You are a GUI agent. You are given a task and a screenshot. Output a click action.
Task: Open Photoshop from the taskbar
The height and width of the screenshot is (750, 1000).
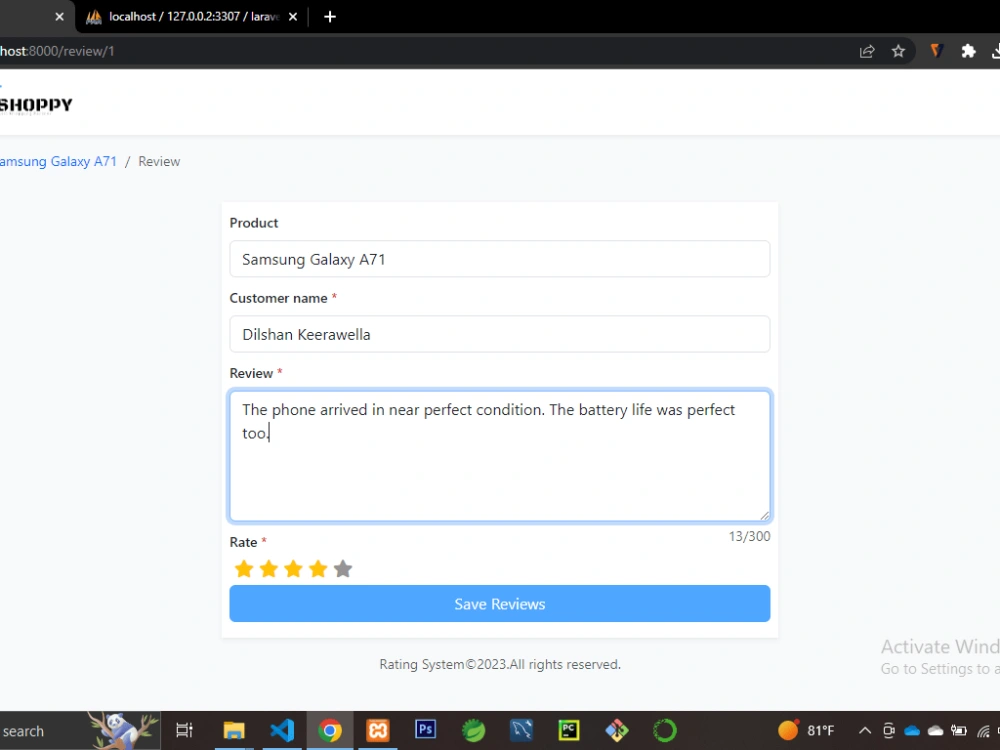(425, 729)
